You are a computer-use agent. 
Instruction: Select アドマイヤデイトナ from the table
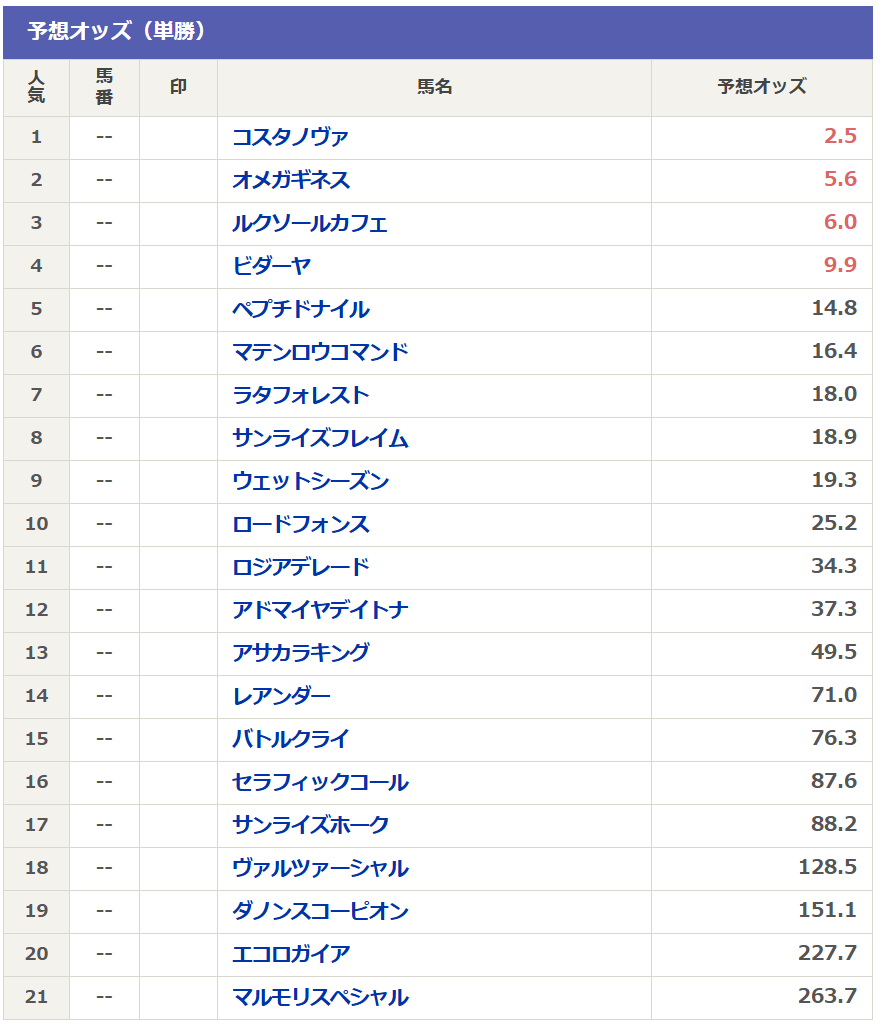coord(320,610)
